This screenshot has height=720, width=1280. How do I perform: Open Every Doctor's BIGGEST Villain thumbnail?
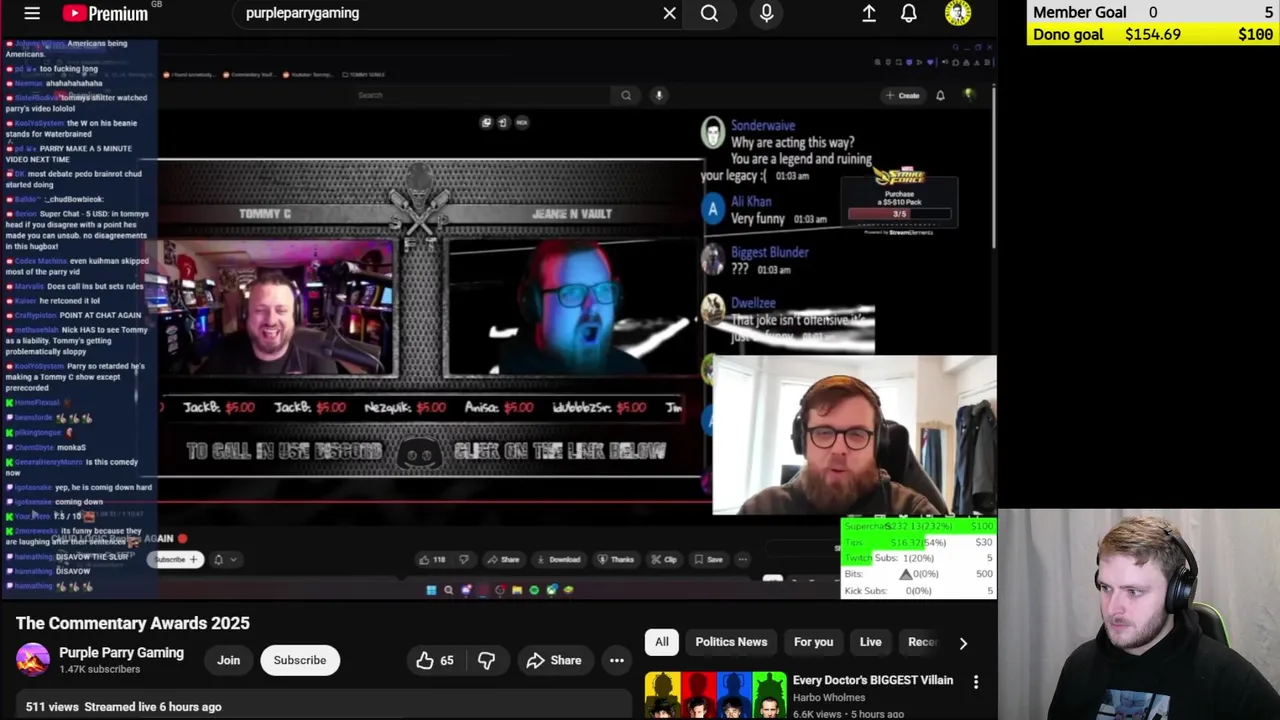[715, 696]
